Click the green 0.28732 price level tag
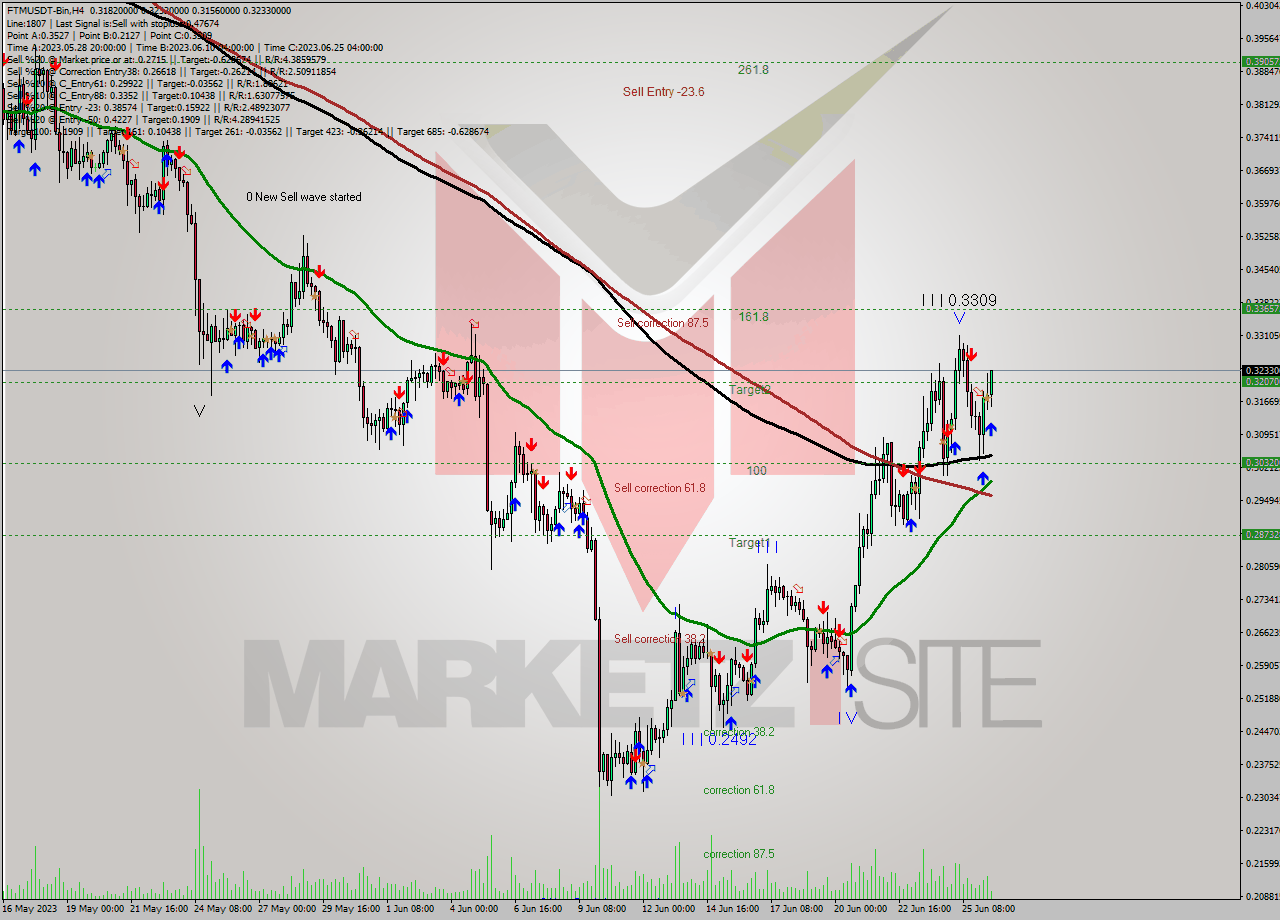 point(1260,535)
